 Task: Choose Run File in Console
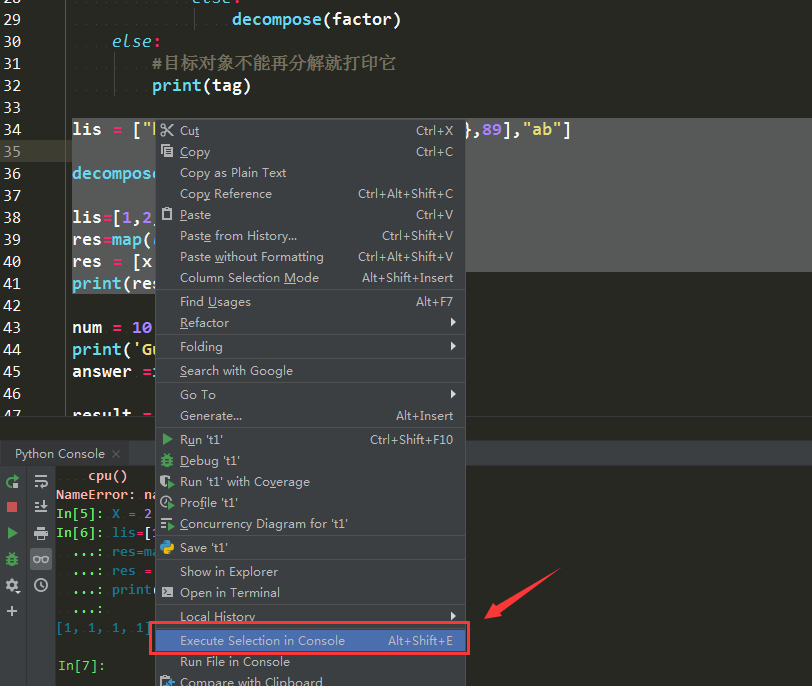coord(310,662)
